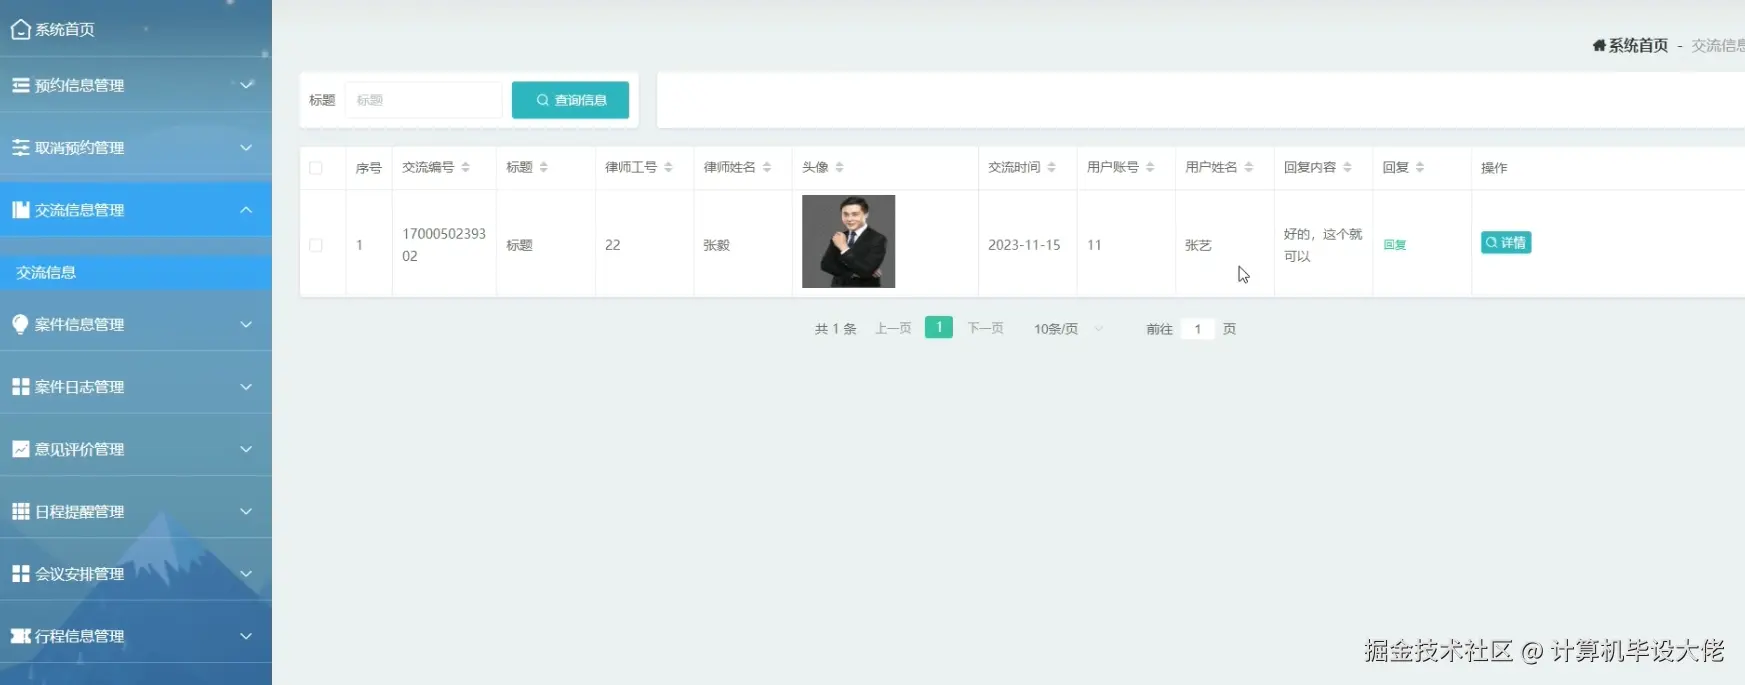Select 交流信息 submenu item

click(136, 272)
